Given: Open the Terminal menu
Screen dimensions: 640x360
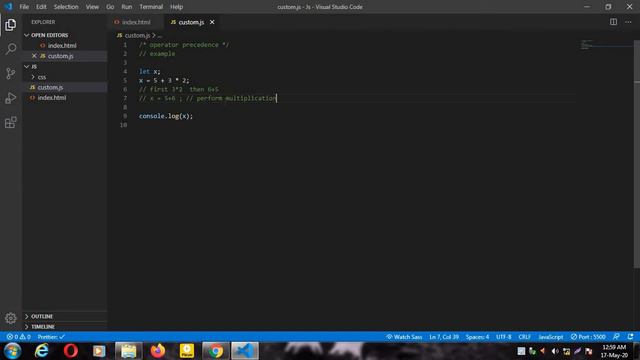Looking at the screenshot, I should [151, 7].
